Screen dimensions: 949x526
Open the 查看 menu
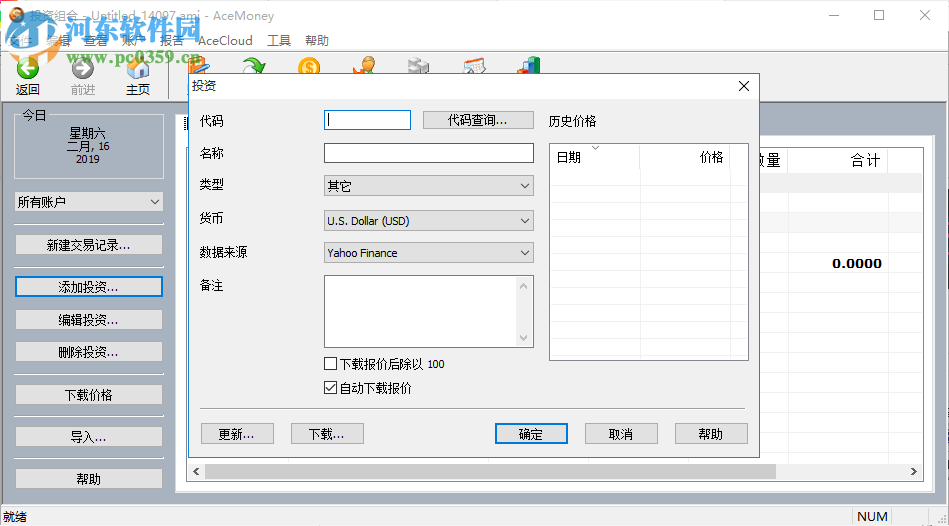[96, 41]
